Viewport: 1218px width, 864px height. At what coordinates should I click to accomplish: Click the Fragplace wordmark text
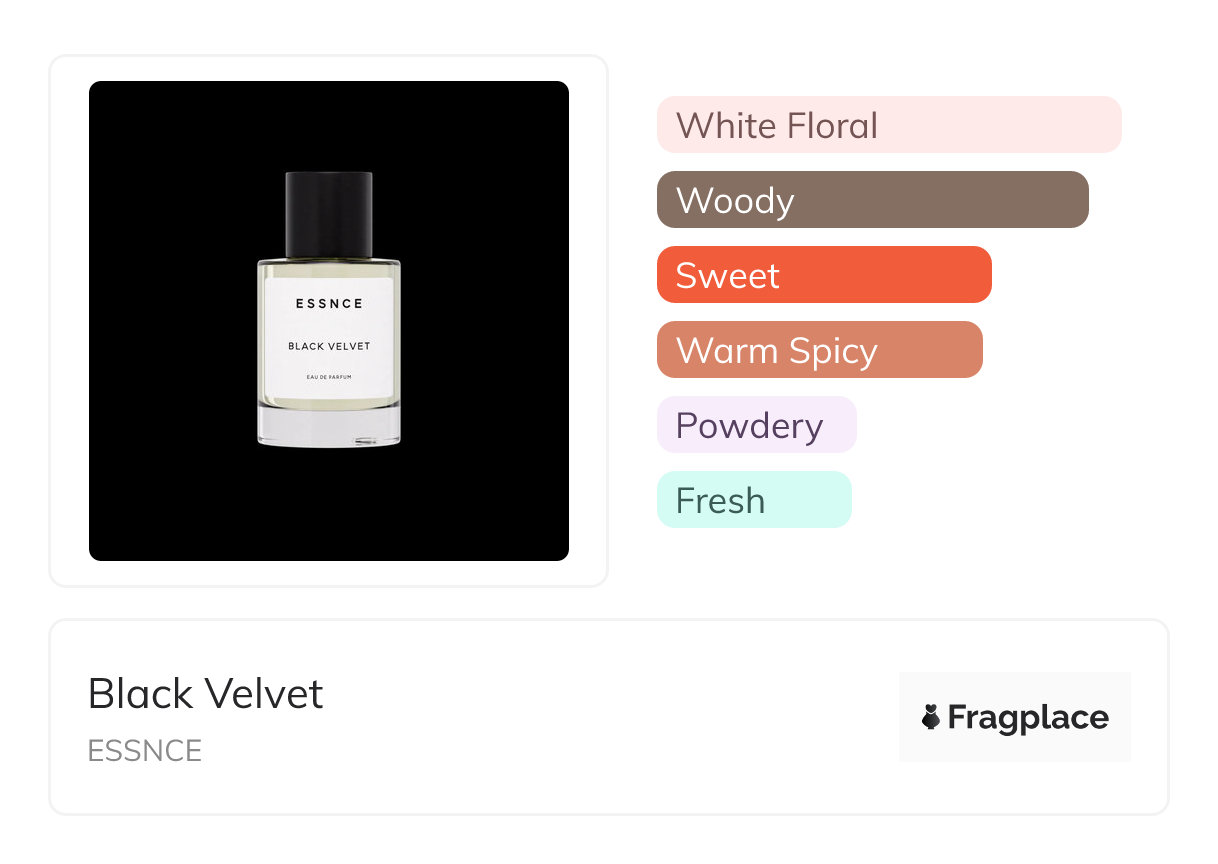point(1028,717)
